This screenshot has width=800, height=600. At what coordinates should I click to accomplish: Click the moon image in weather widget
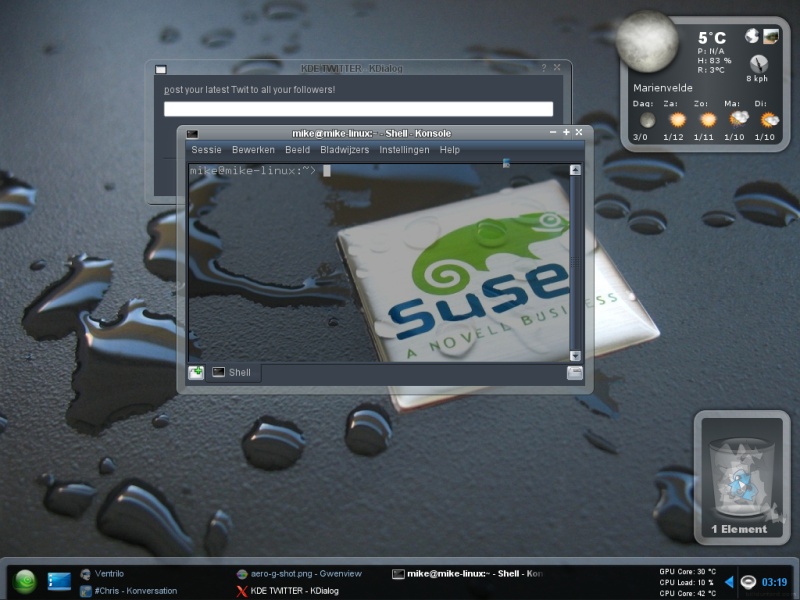point(646,42)
